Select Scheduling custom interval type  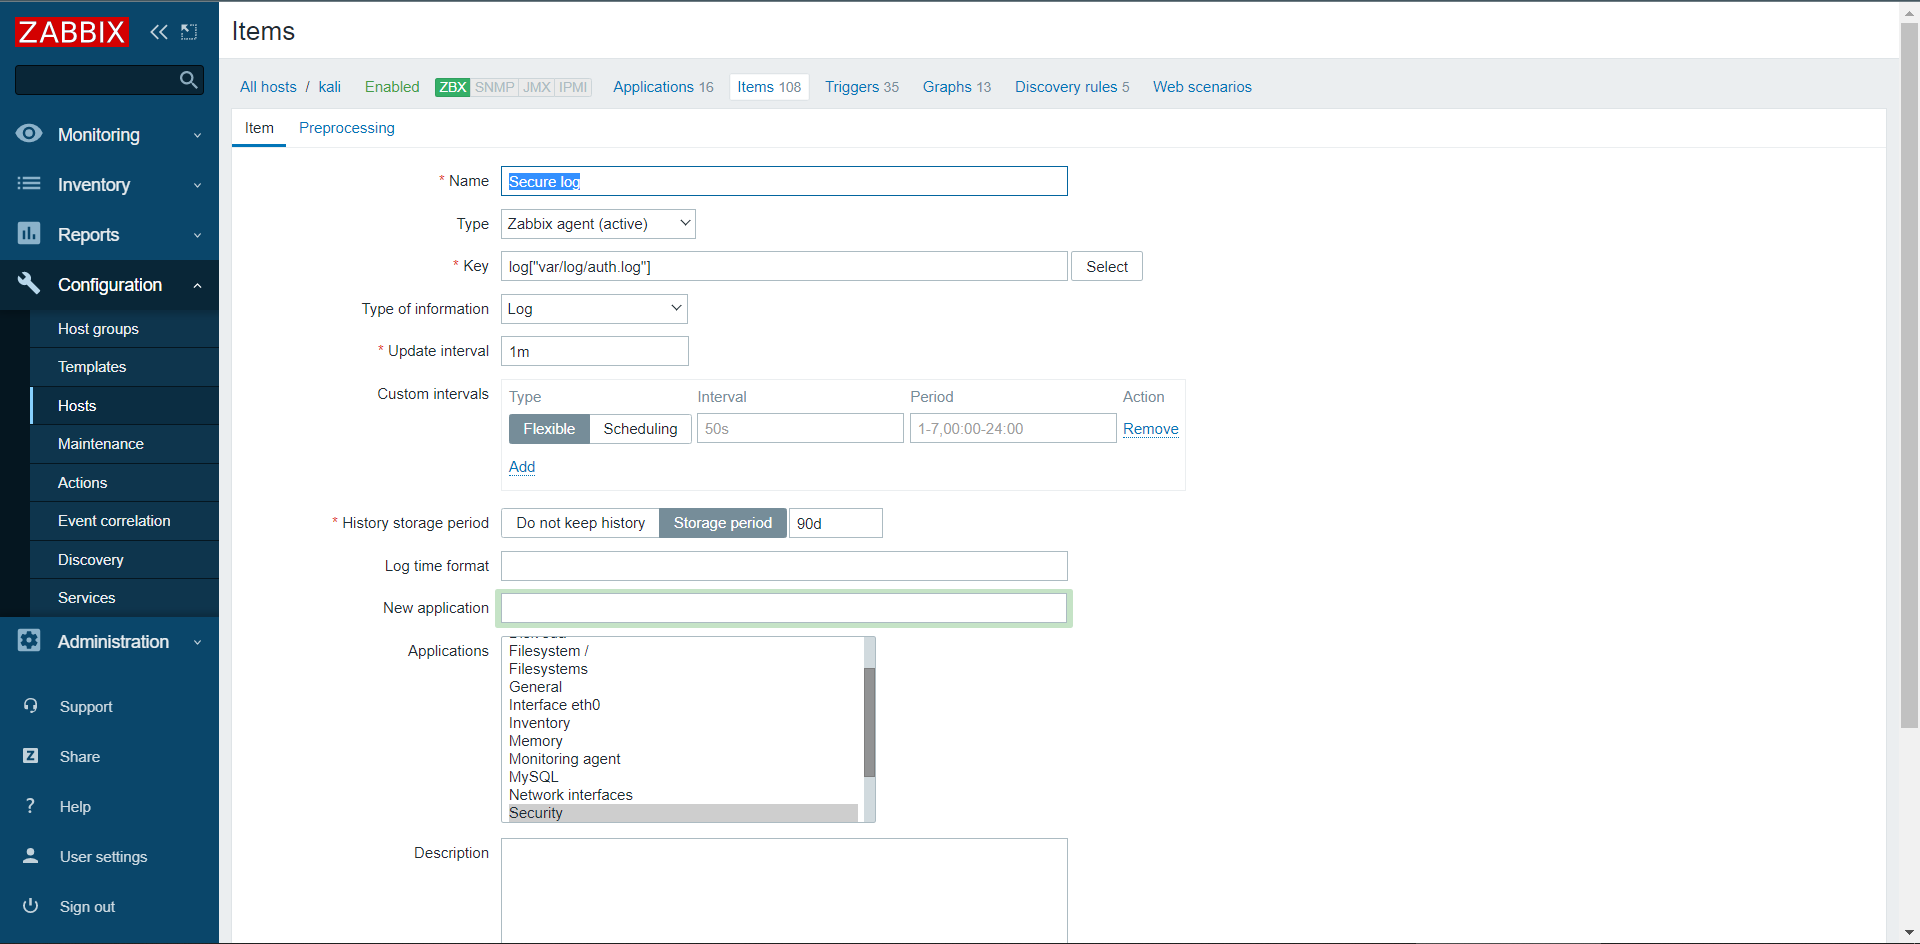(640, 429)
